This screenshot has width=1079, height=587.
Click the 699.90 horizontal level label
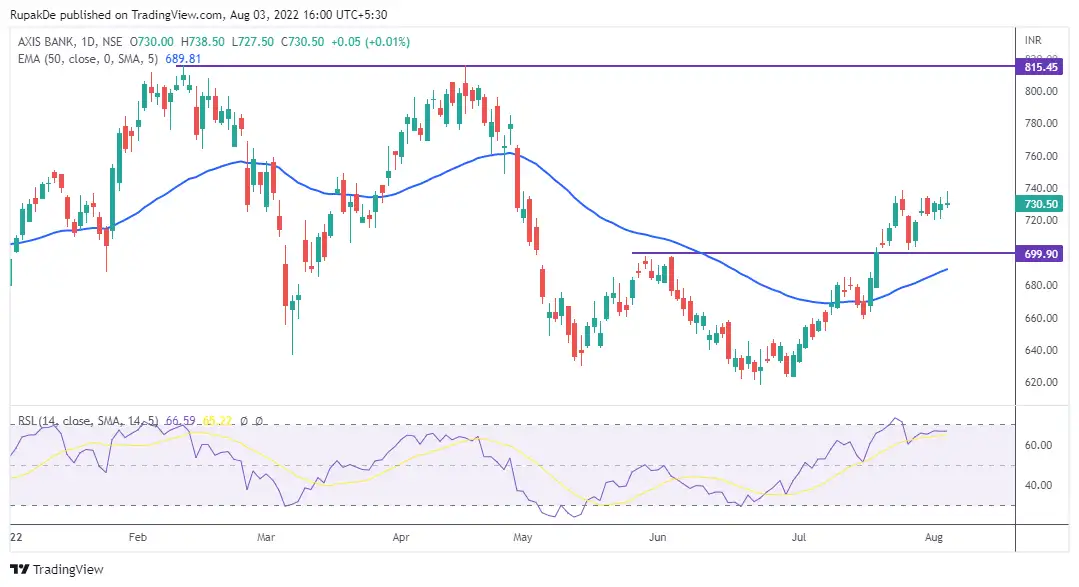pos(1040,255)
